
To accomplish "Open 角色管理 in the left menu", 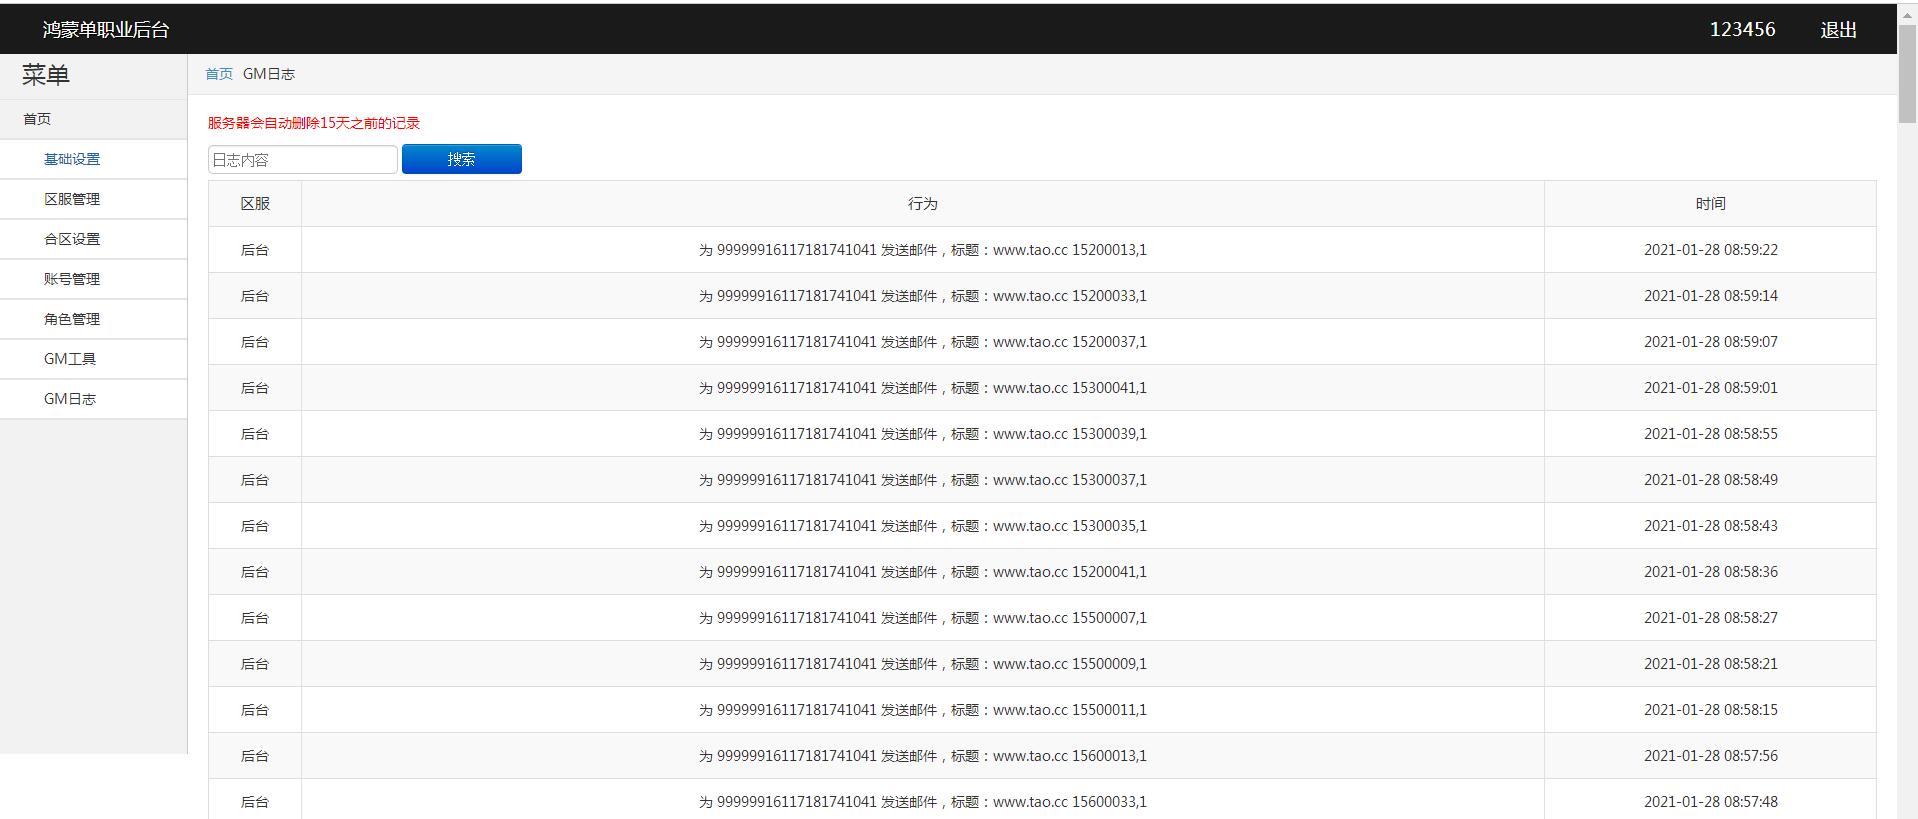I will pos(72,319).
